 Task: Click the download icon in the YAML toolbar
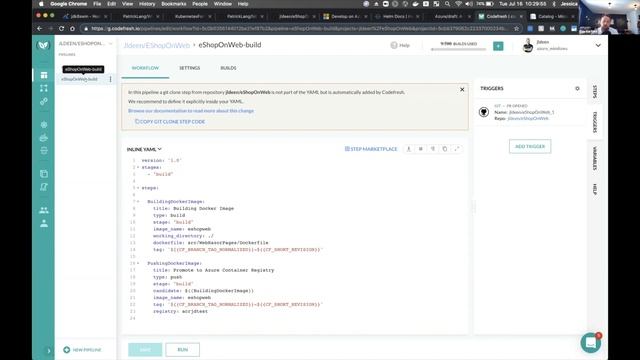pos(409,149)
